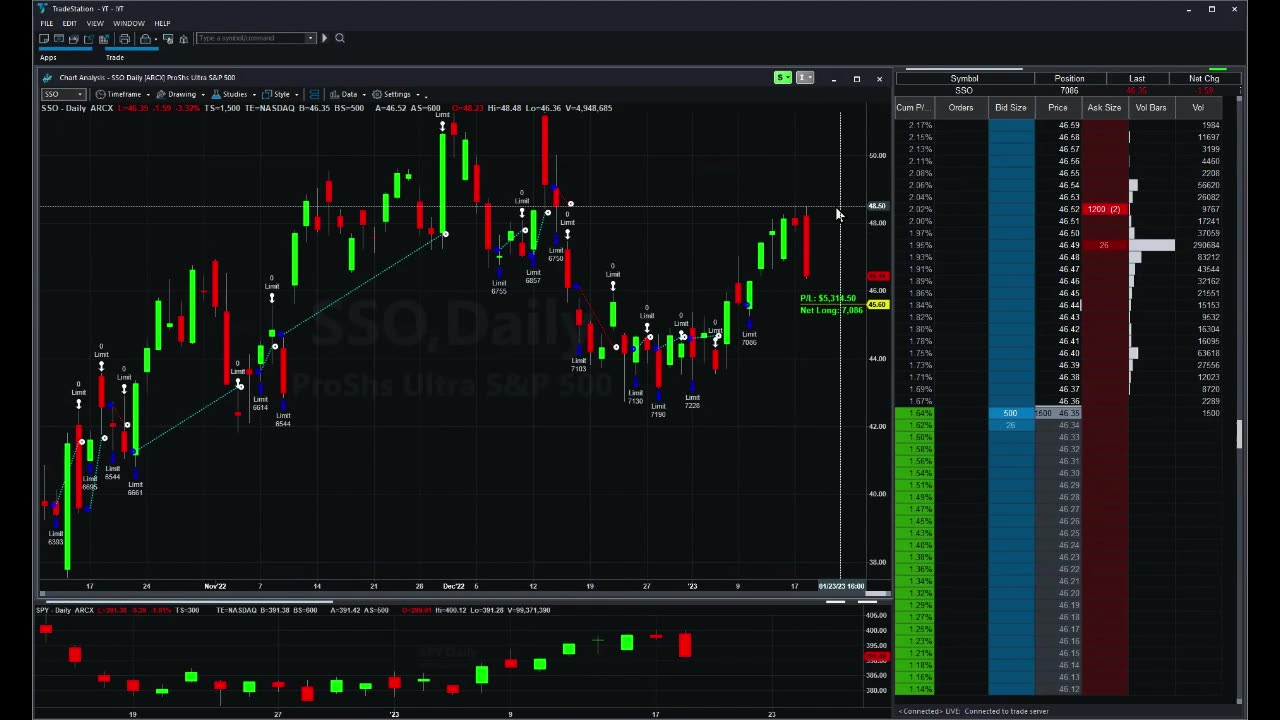Click inside the symbol/command input field
The width and height of the screenshot is (1280, 720).
point(250,39)
